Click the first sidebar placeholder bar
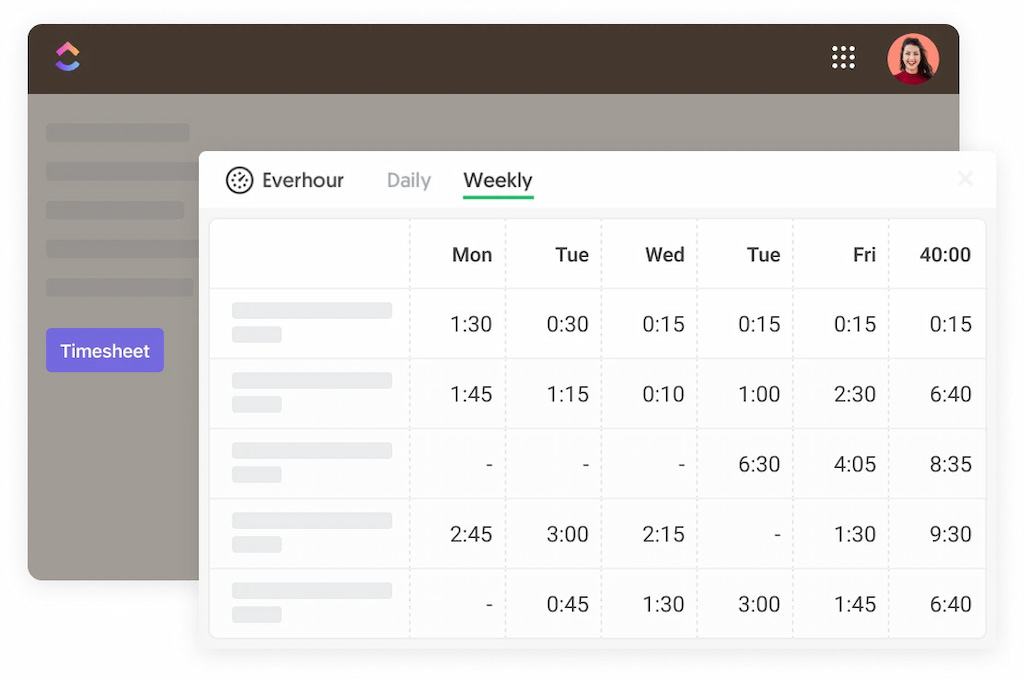The width and height of the screenshot is (1024, 680). click(x=117, y=131)
